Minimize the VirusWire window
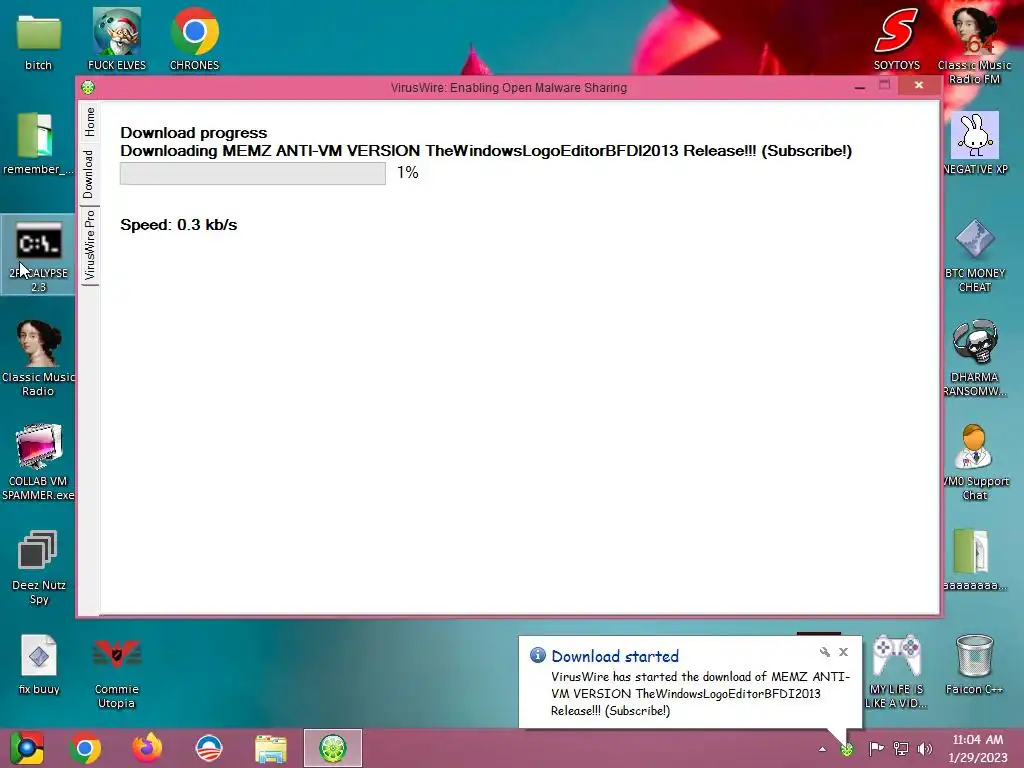Screen dimensions: 1024x768 [860, 86]
